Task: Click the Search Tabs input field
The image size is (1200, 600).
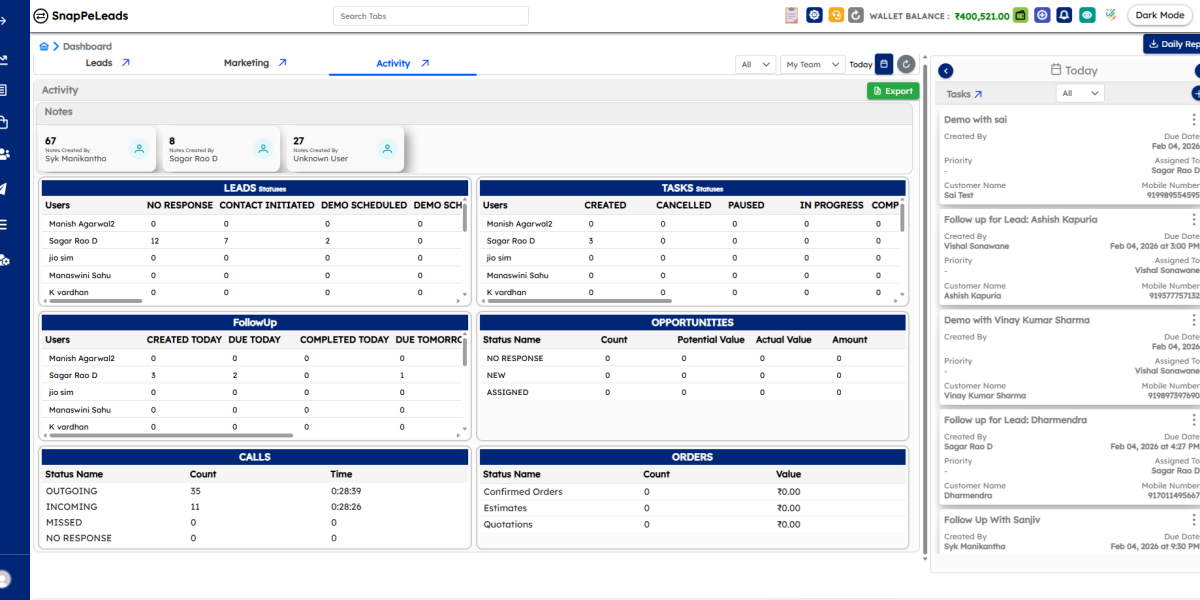Action: 430,16
